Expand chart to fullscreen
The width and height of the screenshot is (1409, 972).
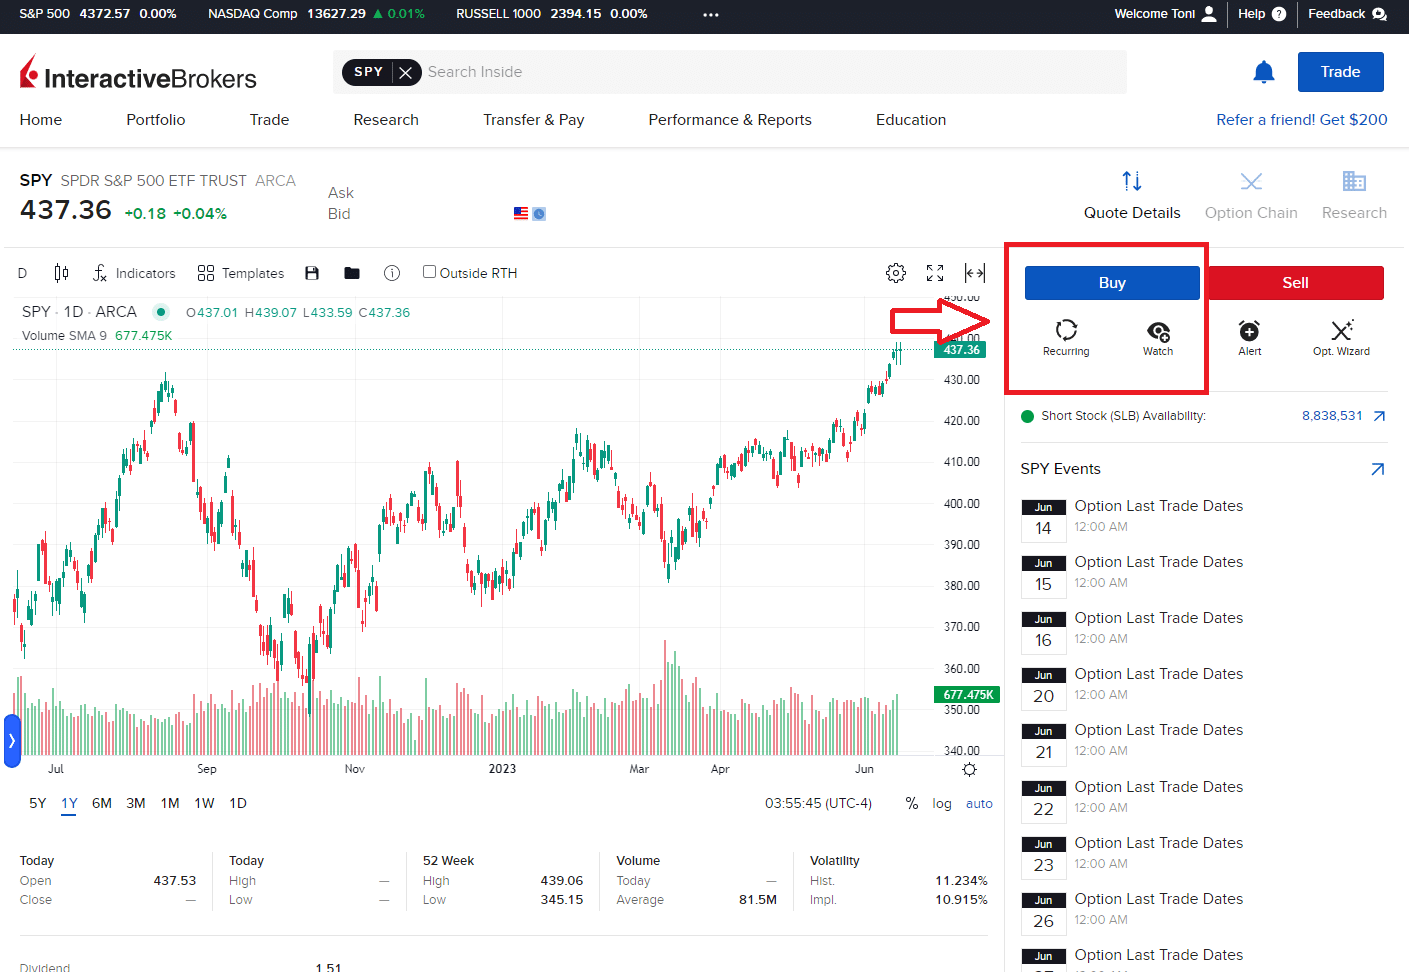point(935,273)
